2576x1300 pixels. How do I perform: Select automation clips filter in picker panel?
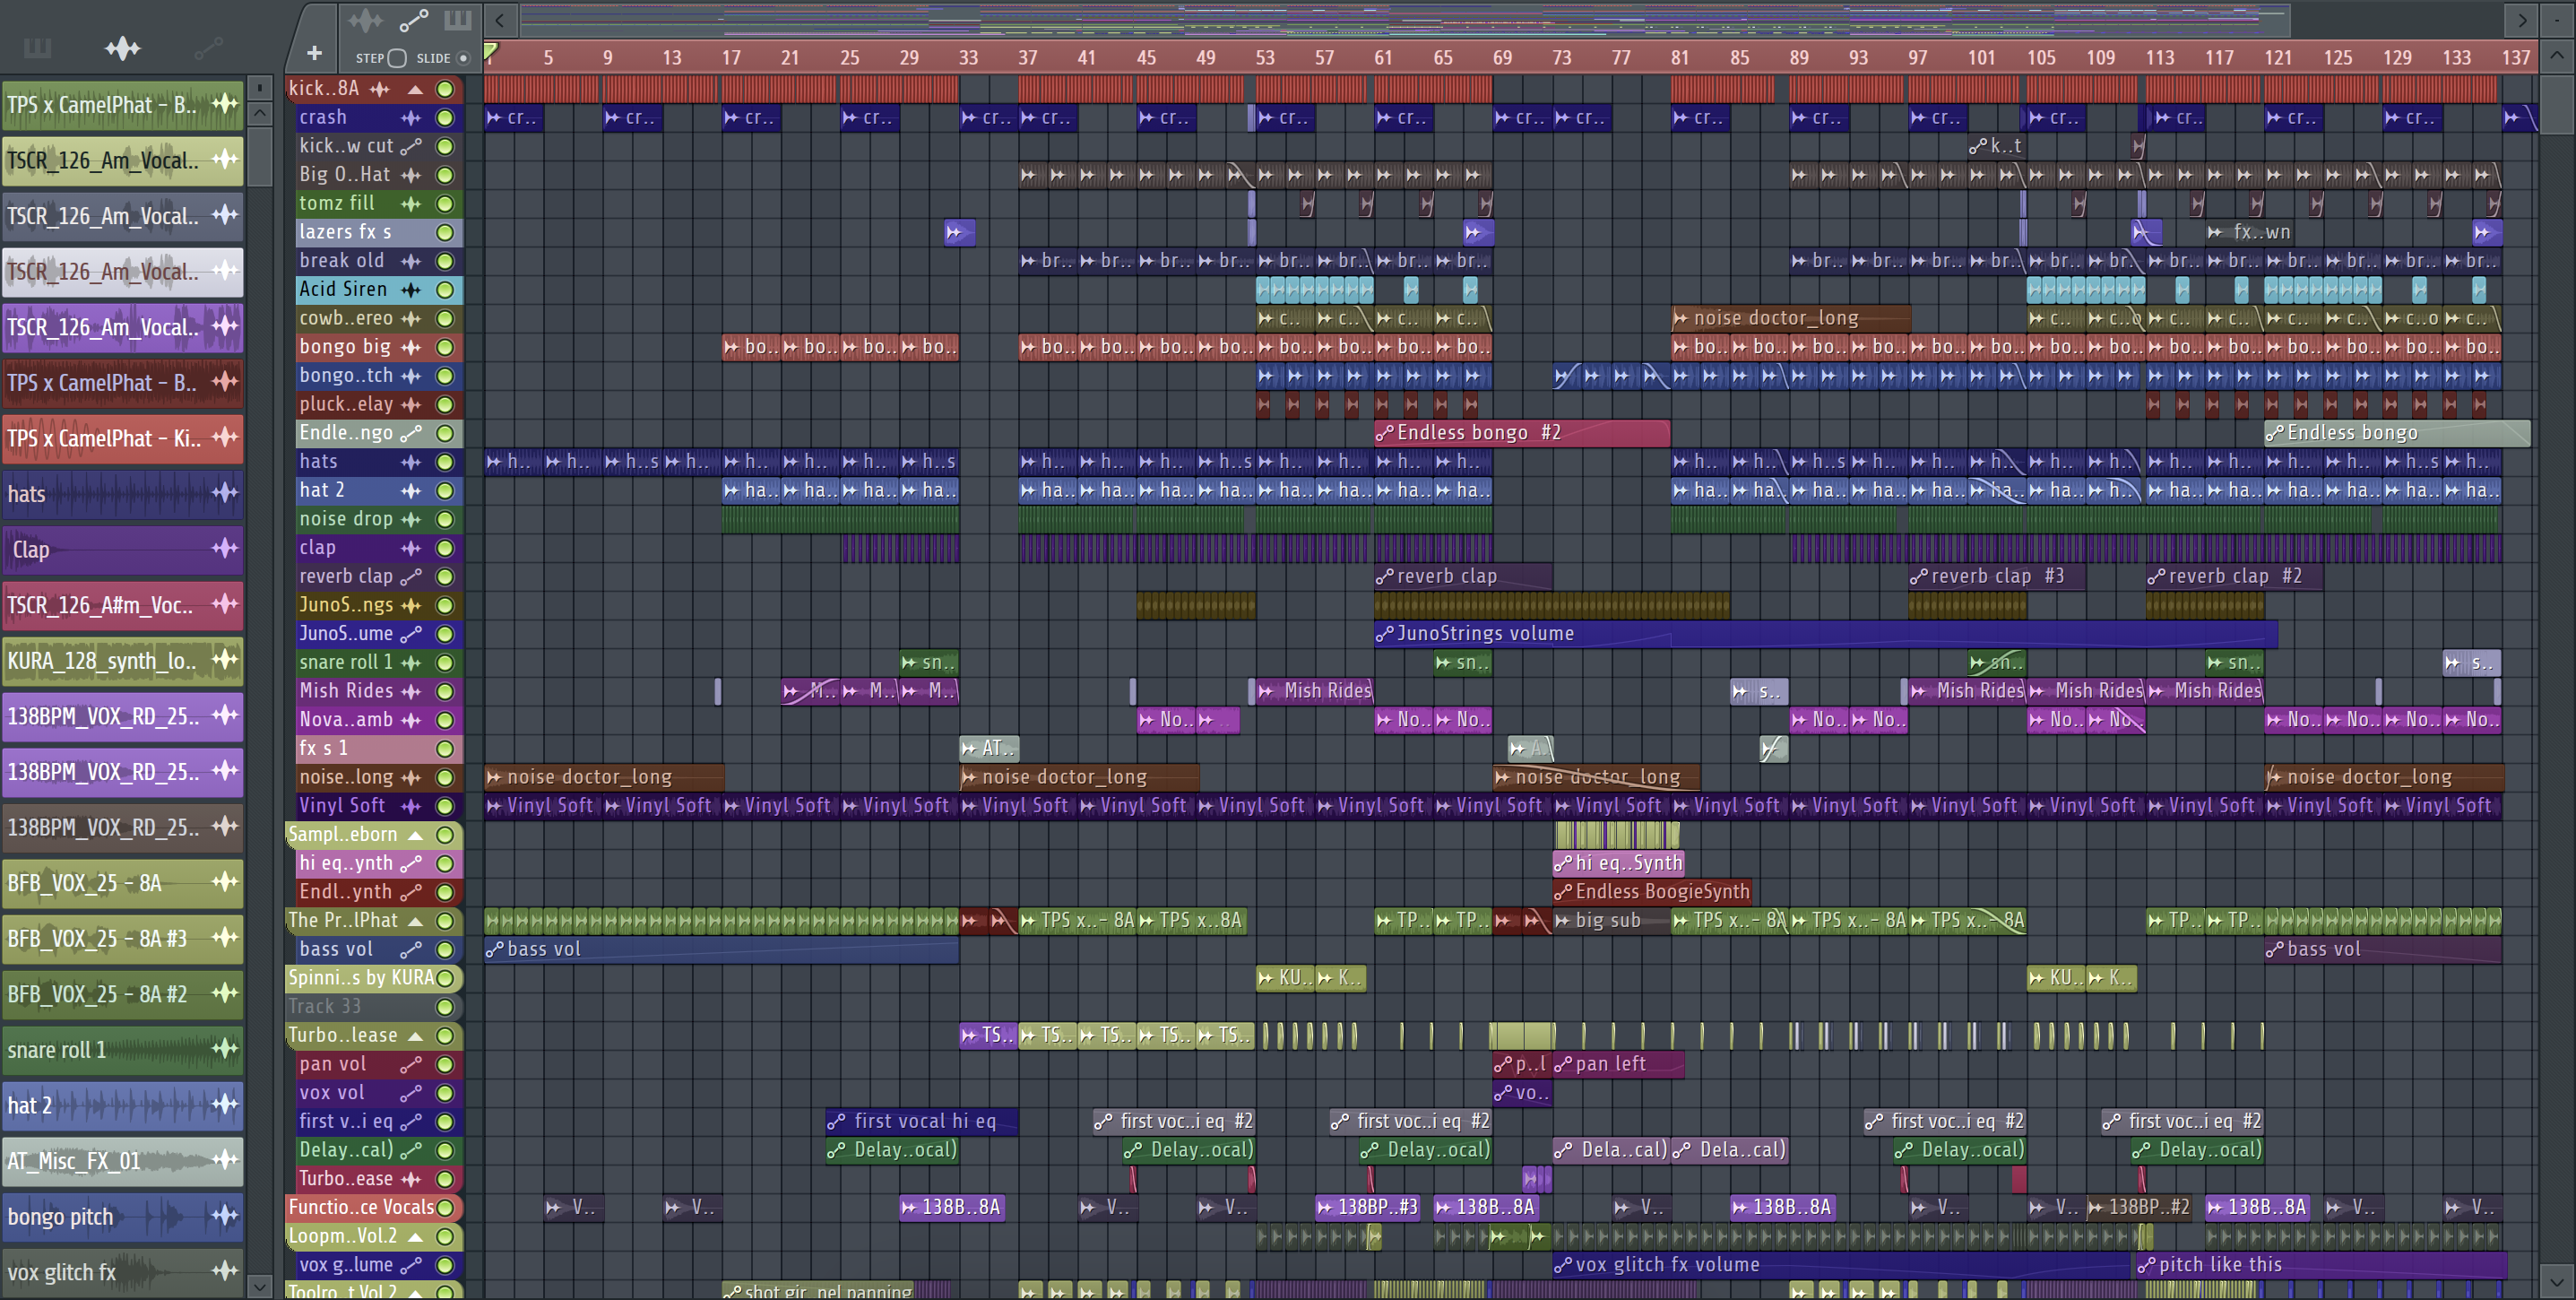(208, 48)
